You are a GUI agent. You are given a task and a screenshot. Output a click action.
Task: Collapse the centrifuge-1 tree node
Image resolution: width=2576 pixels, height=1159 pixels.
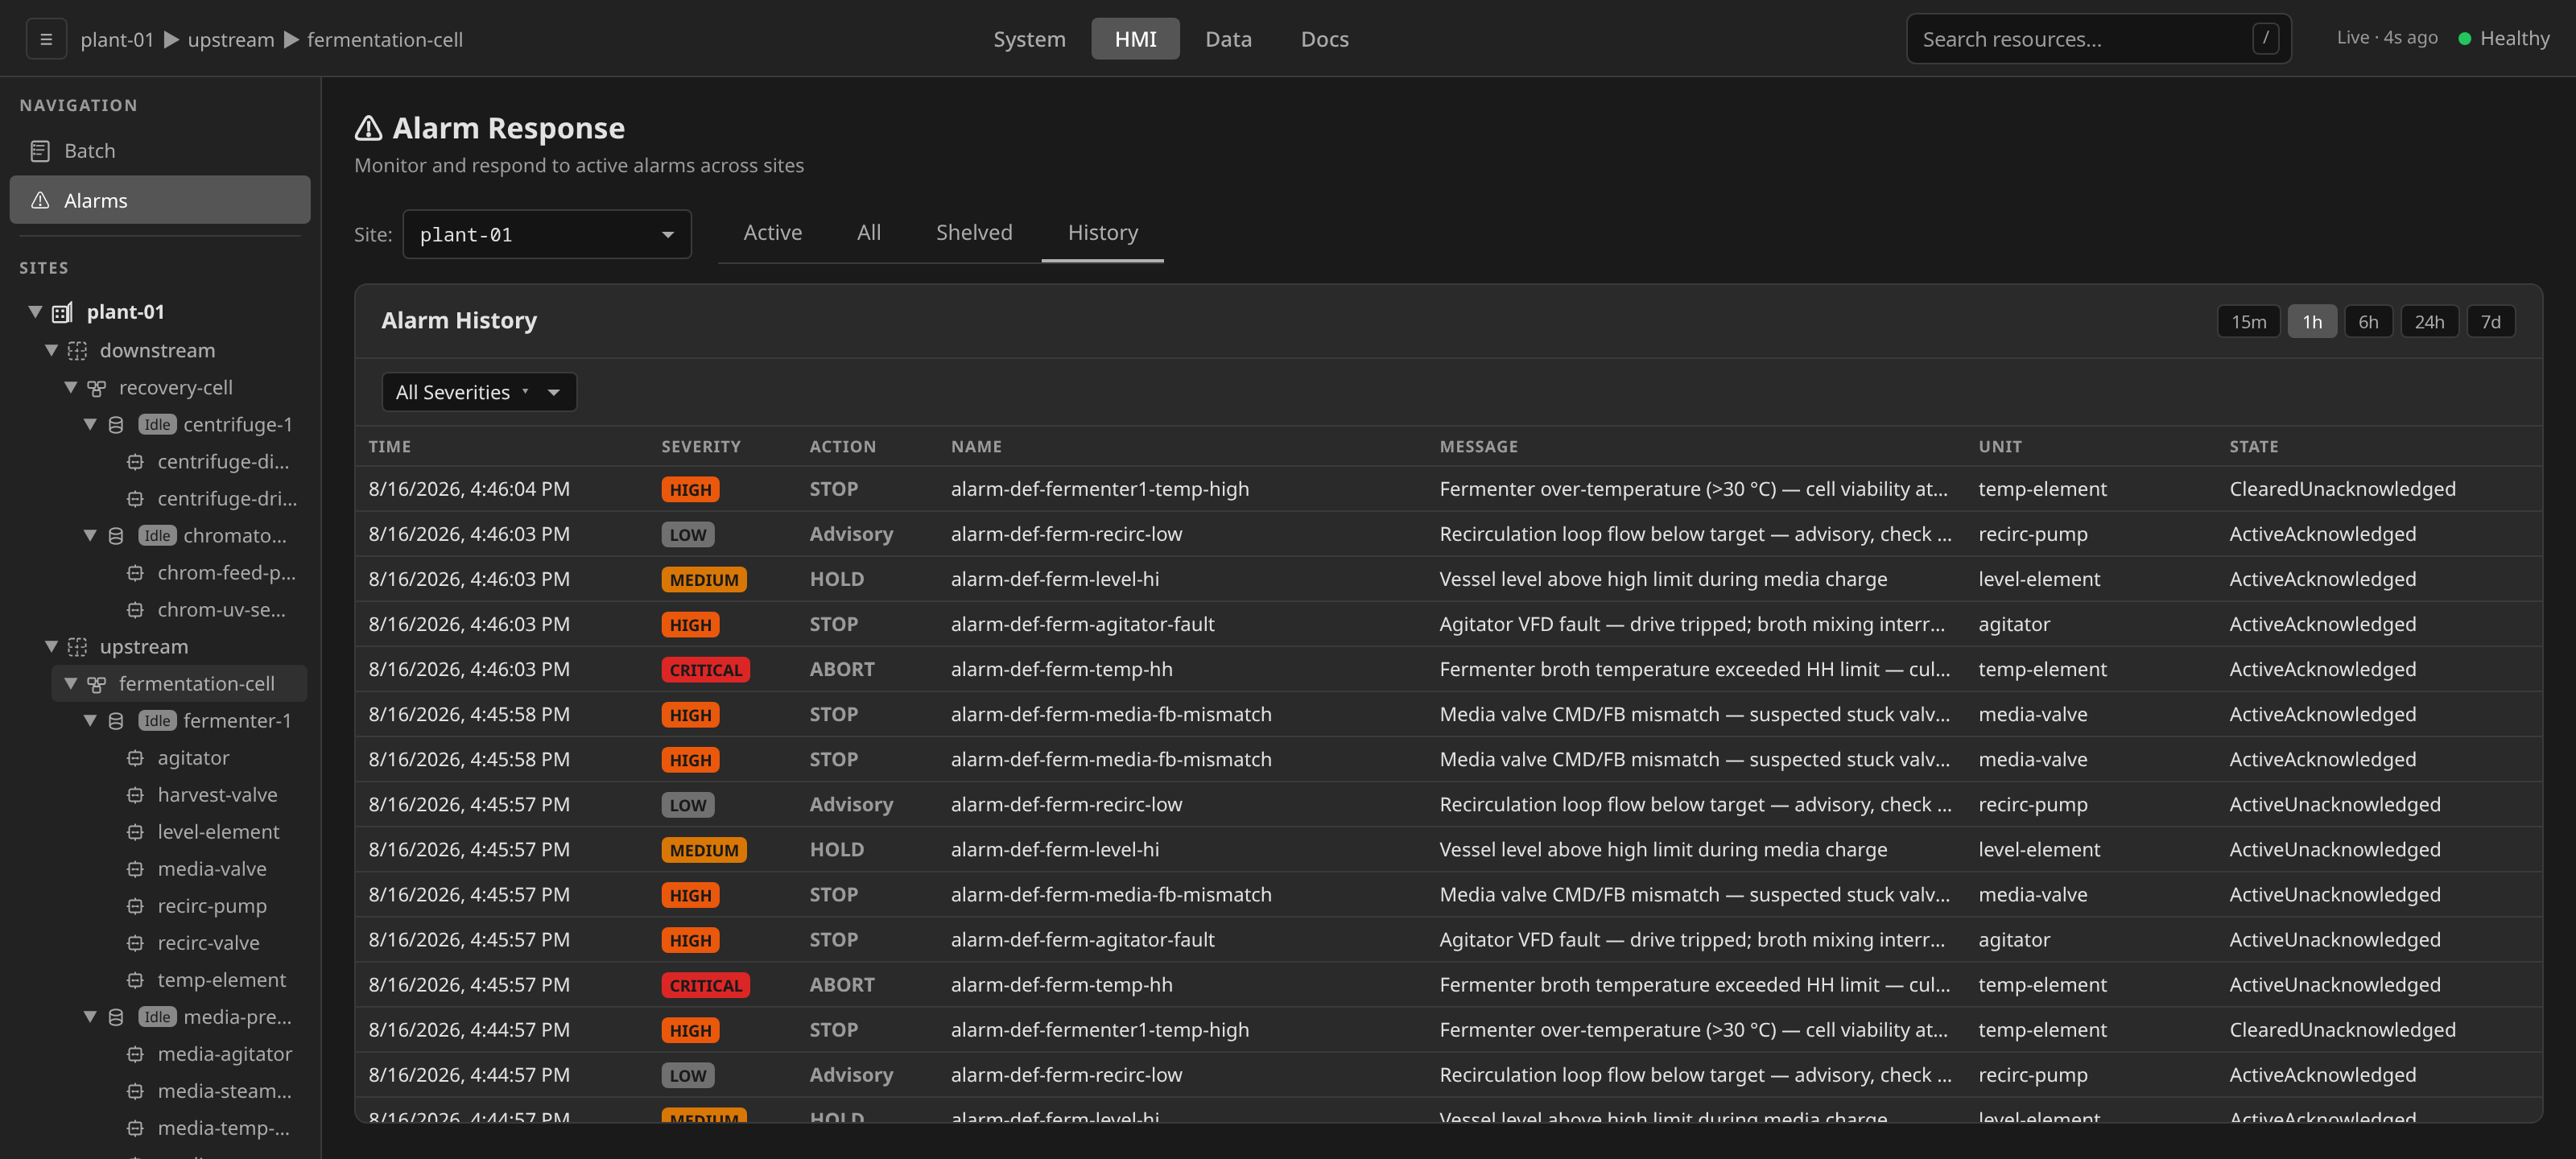point(90,424)
